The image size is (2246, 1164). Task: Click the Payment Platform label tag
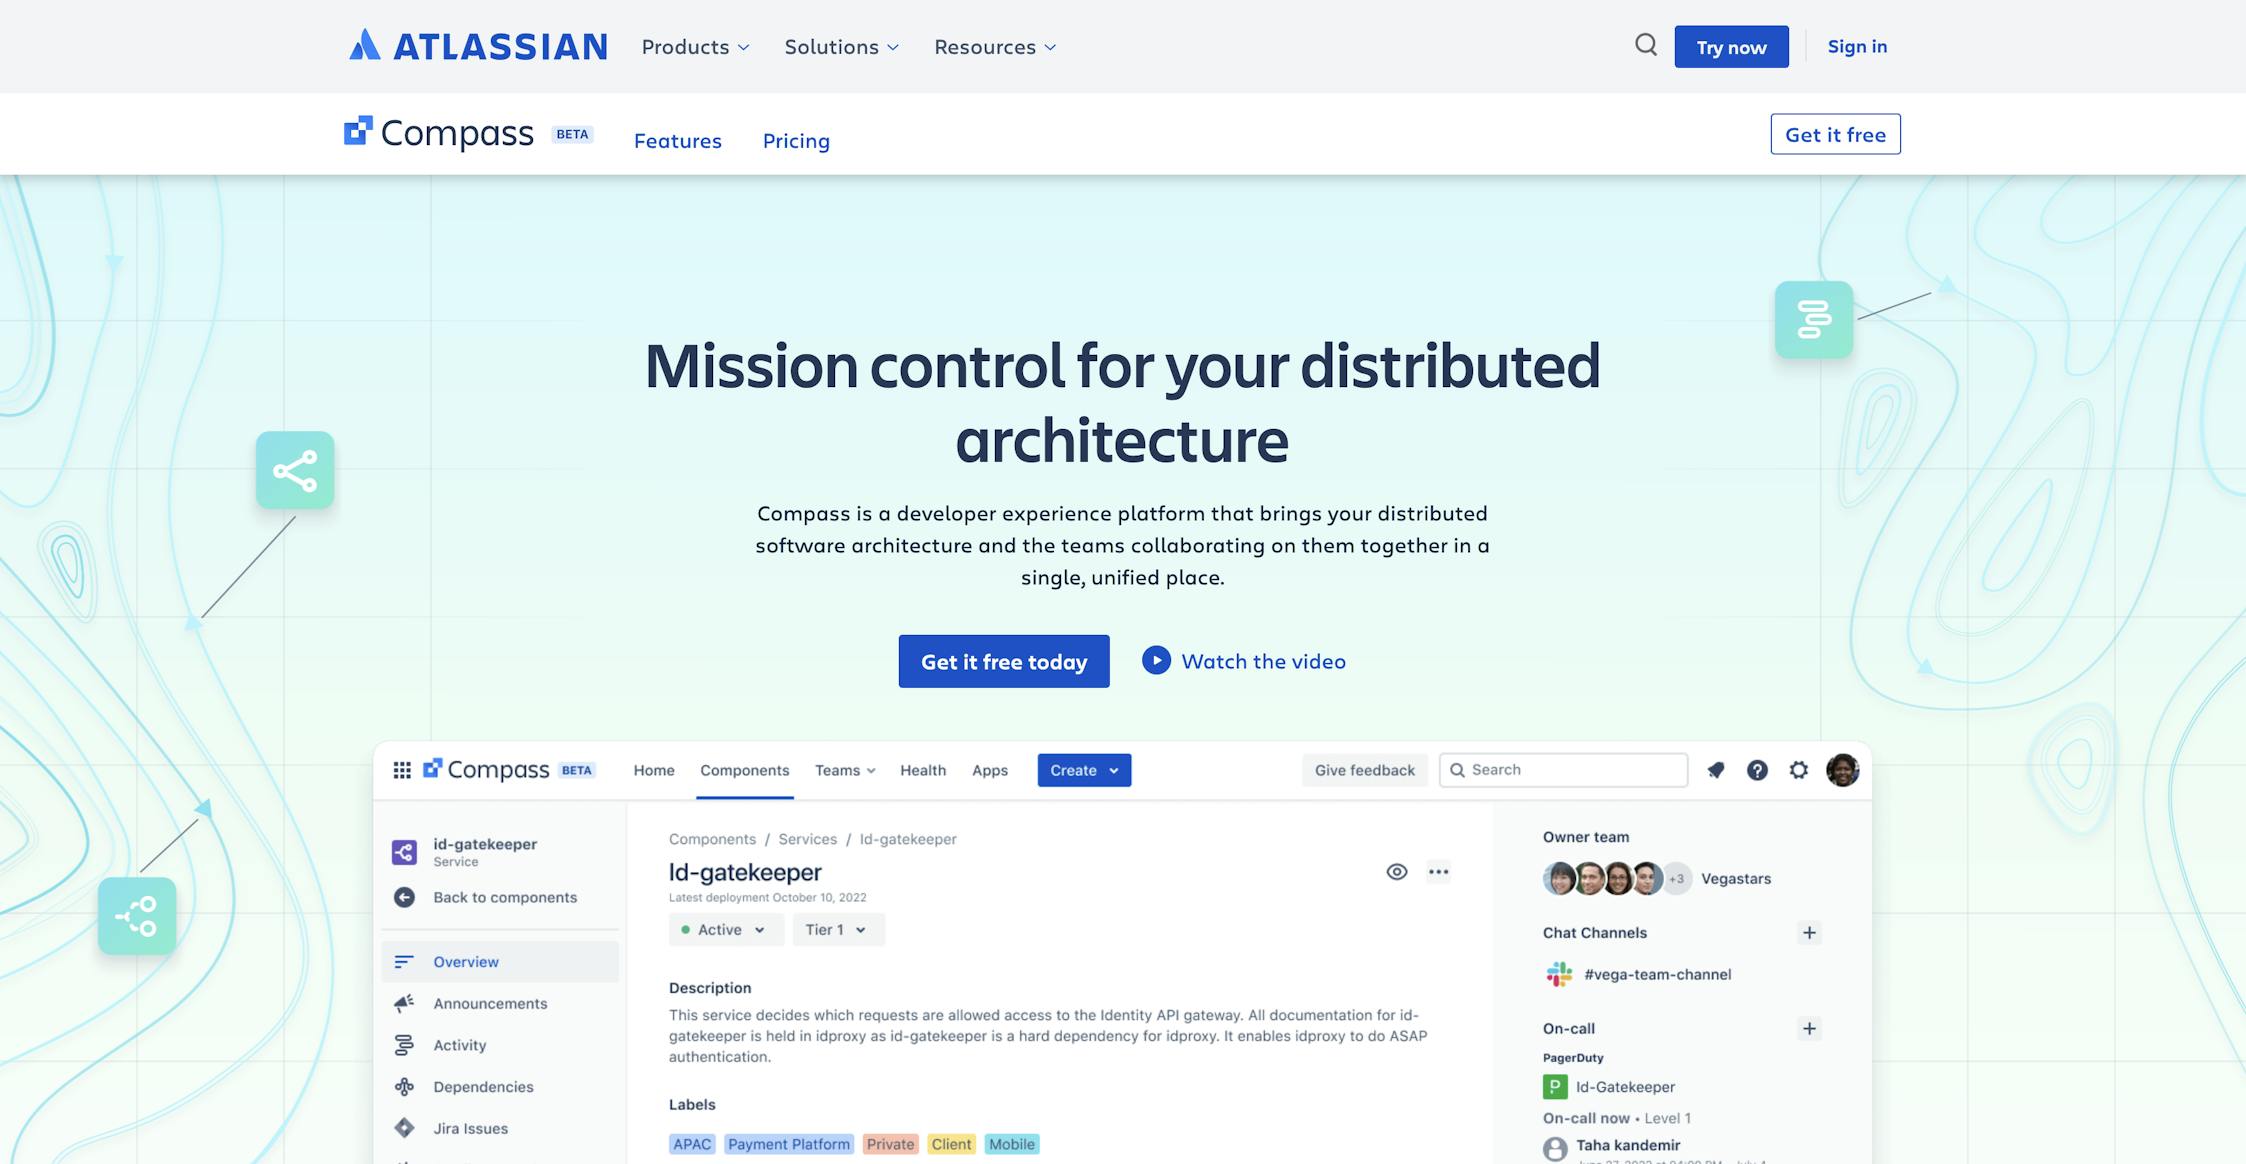click(x=789, y=1144)
